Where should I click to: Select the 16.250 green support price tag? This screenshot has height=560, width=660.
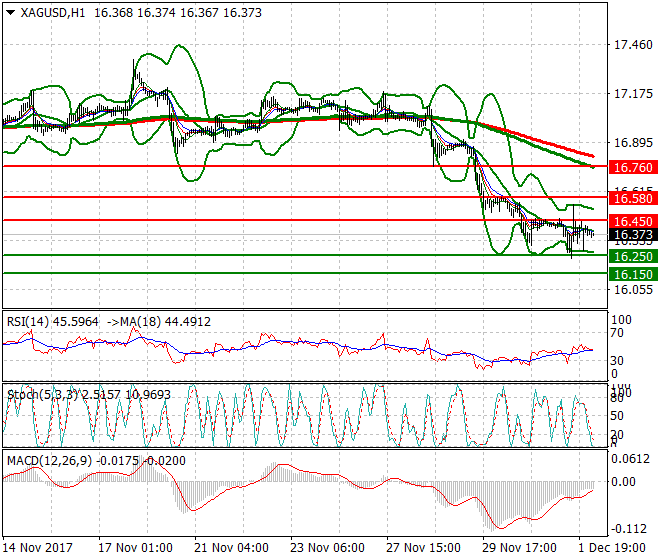pyautogui.click(x=631, y=256)
